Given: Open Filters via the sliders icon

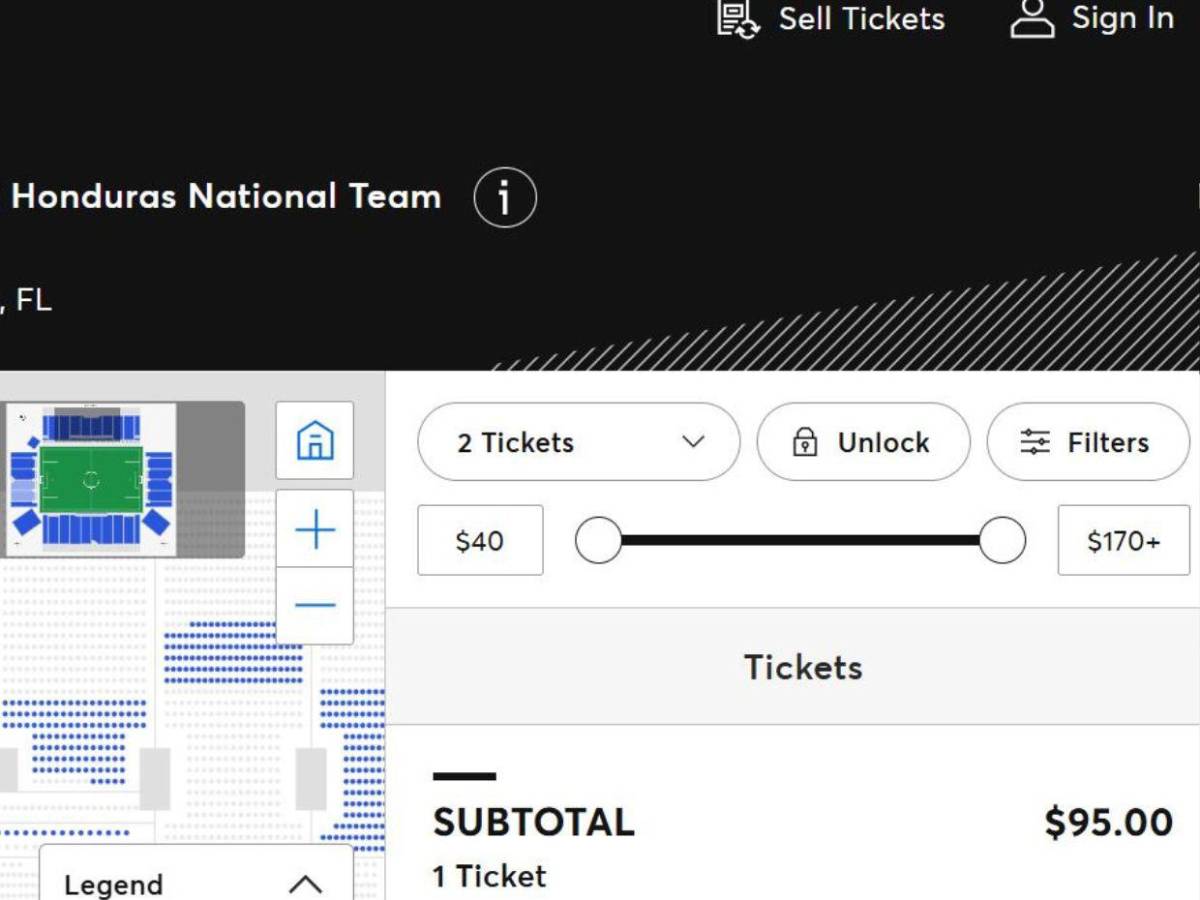Looking at the screenshot, I should [x=1035, y=442].
